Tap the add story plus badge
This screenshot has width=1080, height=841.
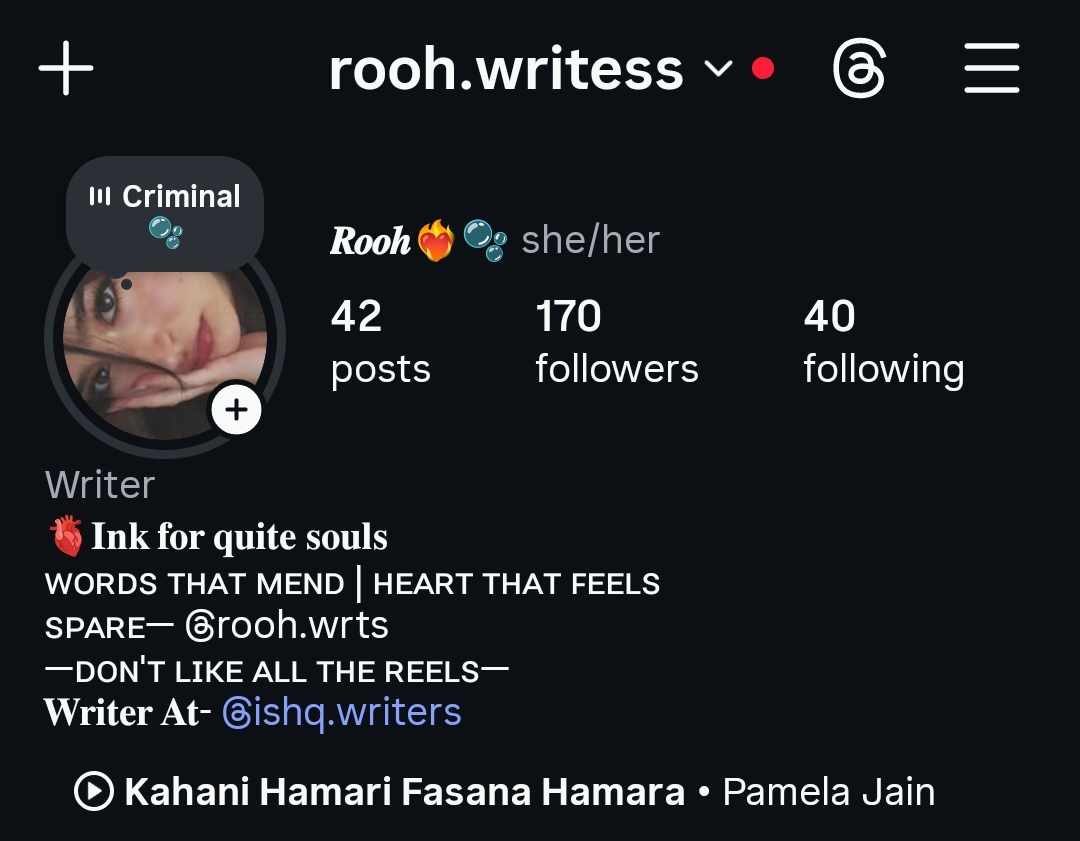[x=236, y=409]
